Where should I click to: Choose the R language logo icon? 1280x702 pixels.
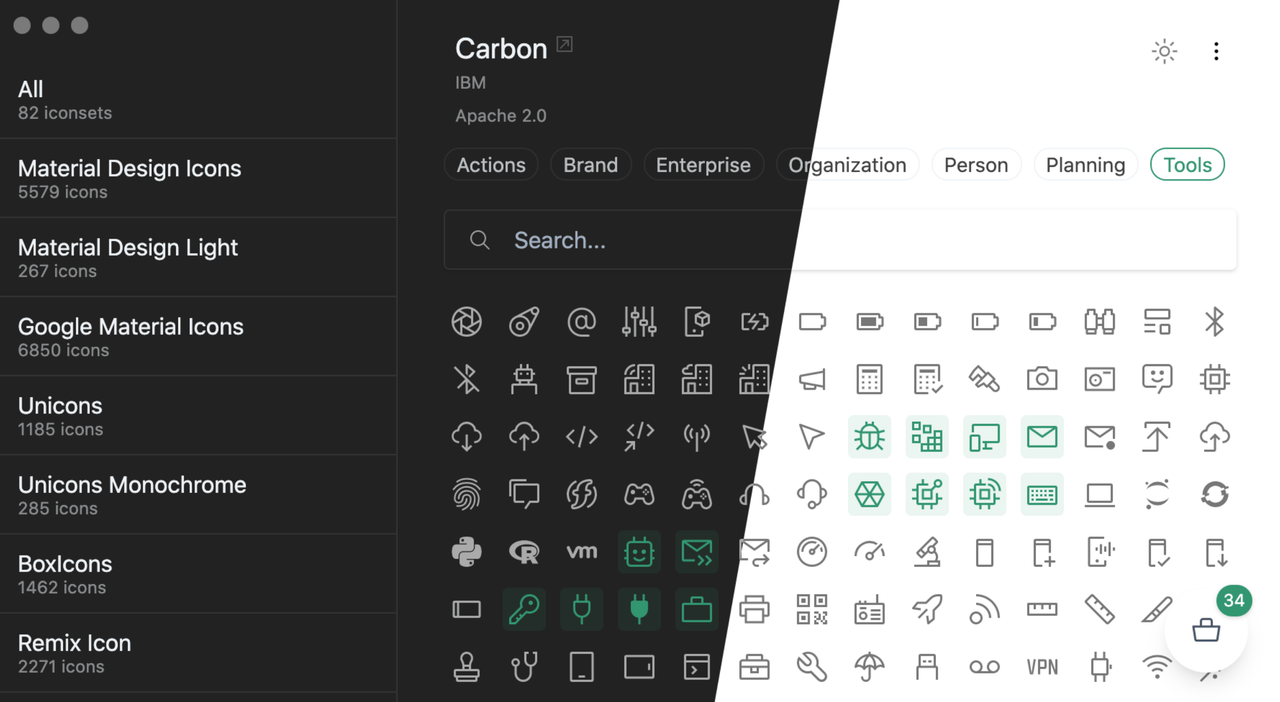pos(524,552)
